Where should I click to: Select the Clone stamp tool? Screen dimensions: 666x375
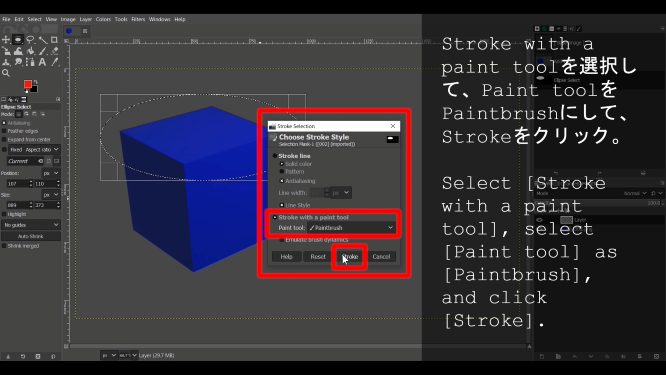coord(6,62)
